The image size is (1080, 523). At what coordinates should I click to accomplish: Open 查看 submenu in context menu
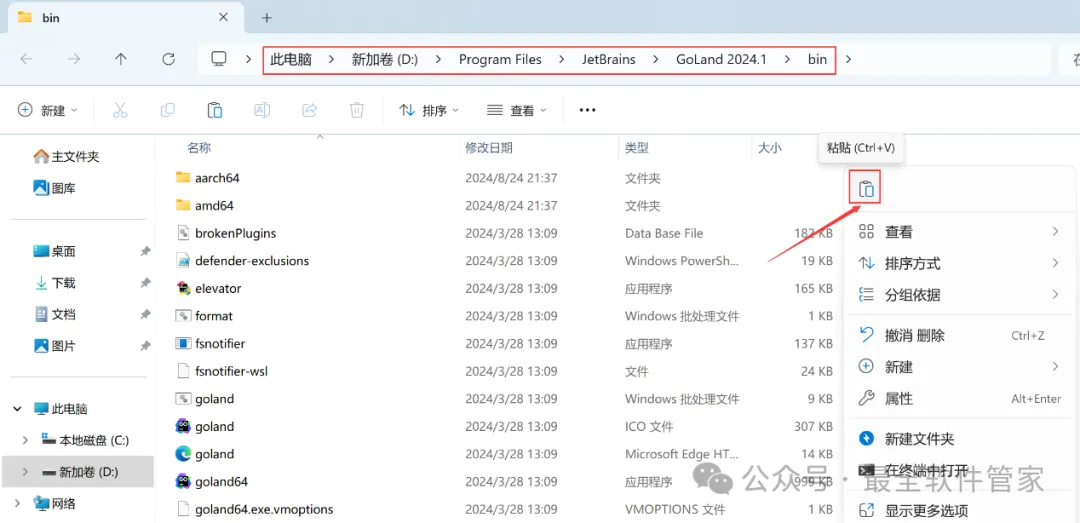(959, 232)
